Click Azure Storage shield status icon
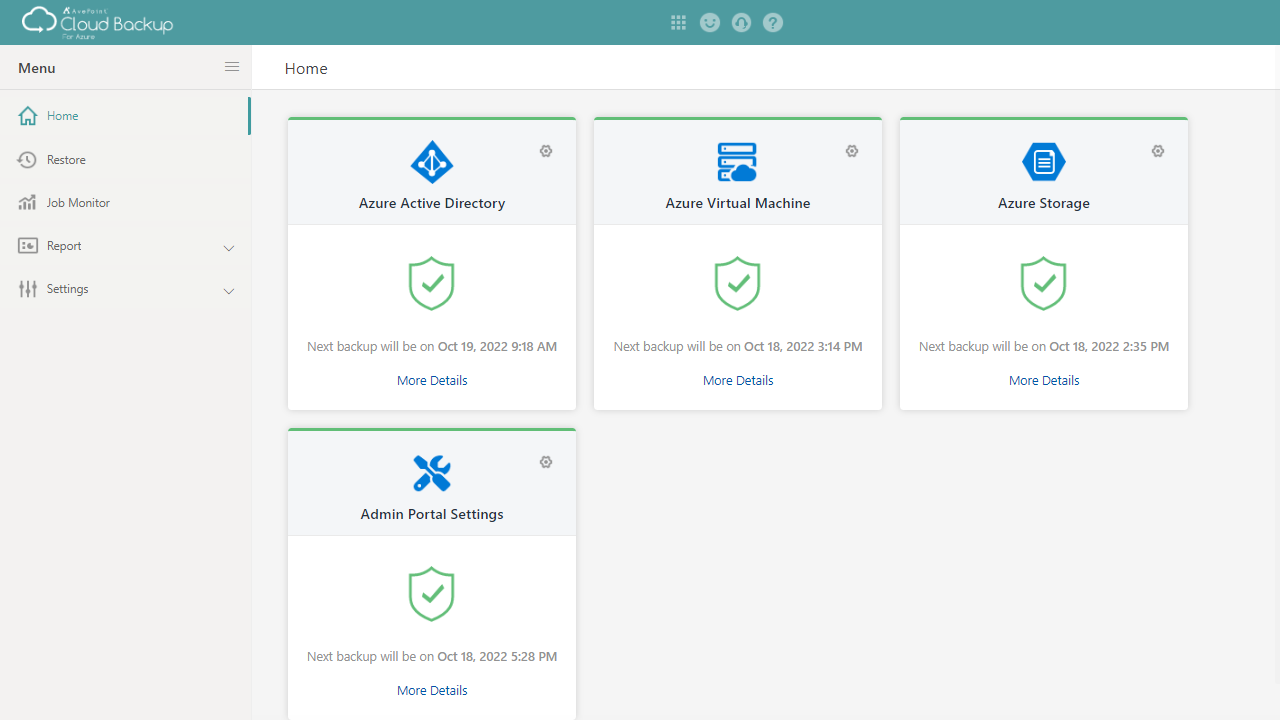The width and height of the screenshot is (1280, 720). point(1044,283)
